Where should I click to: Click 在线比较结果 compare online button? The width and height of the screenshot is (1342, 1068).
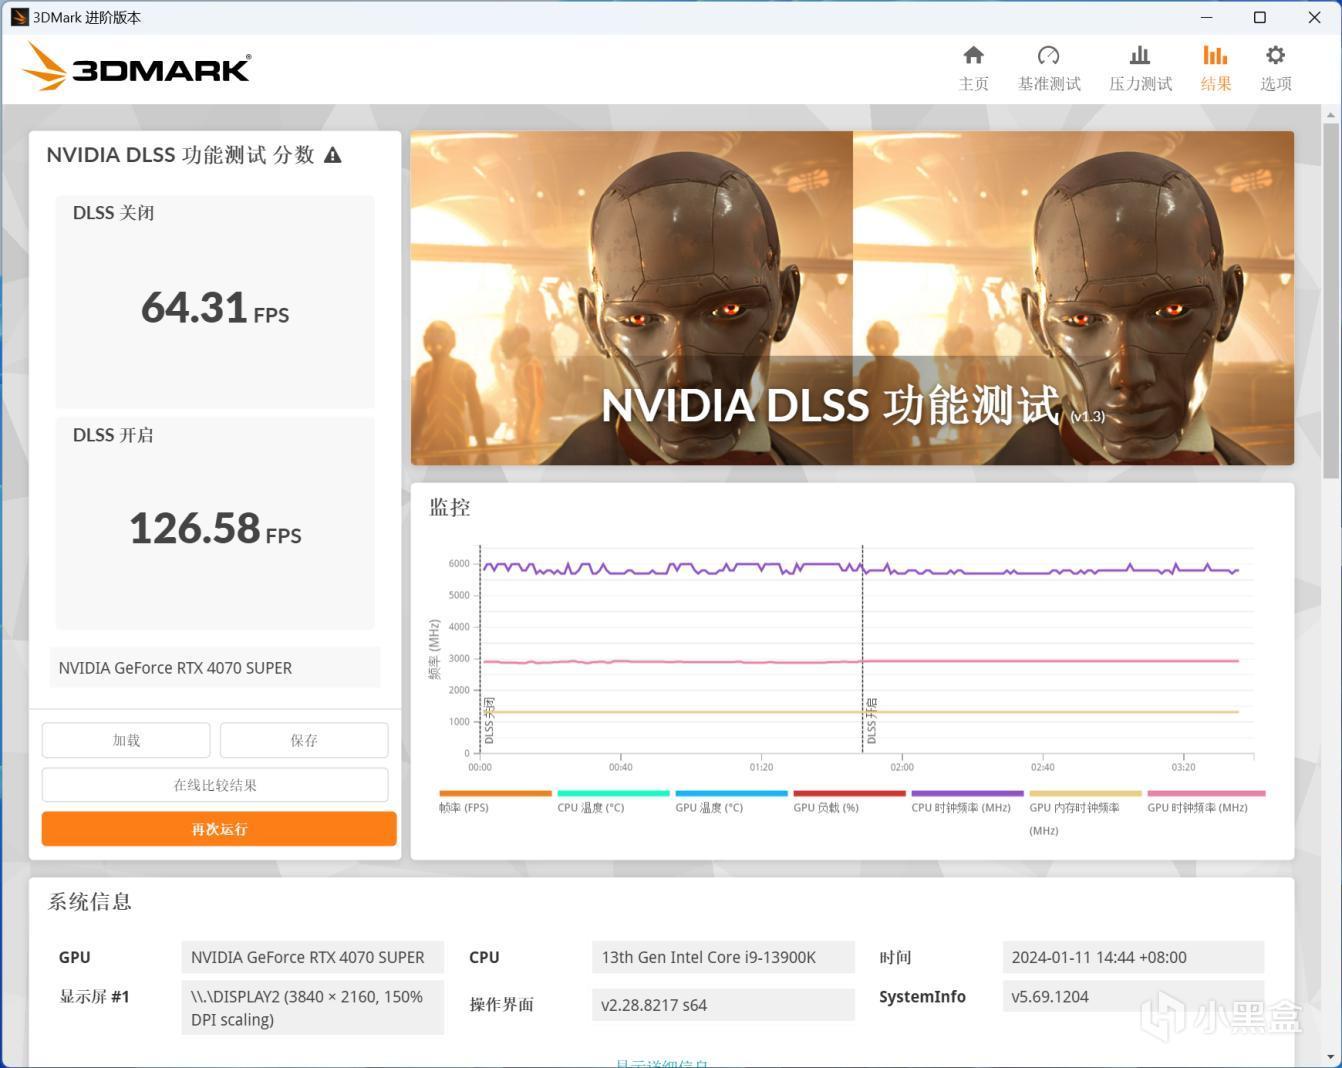pos(215,785)
